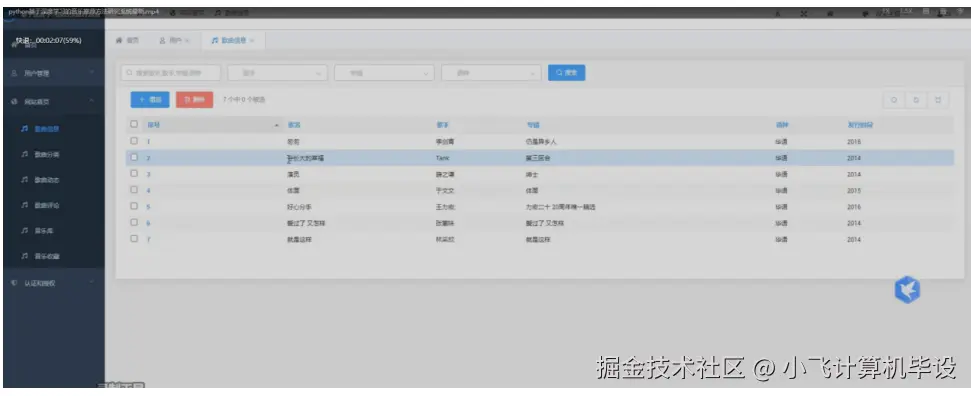Click the chevron on the 歌曲信息 tab

(x=253, y=41)
